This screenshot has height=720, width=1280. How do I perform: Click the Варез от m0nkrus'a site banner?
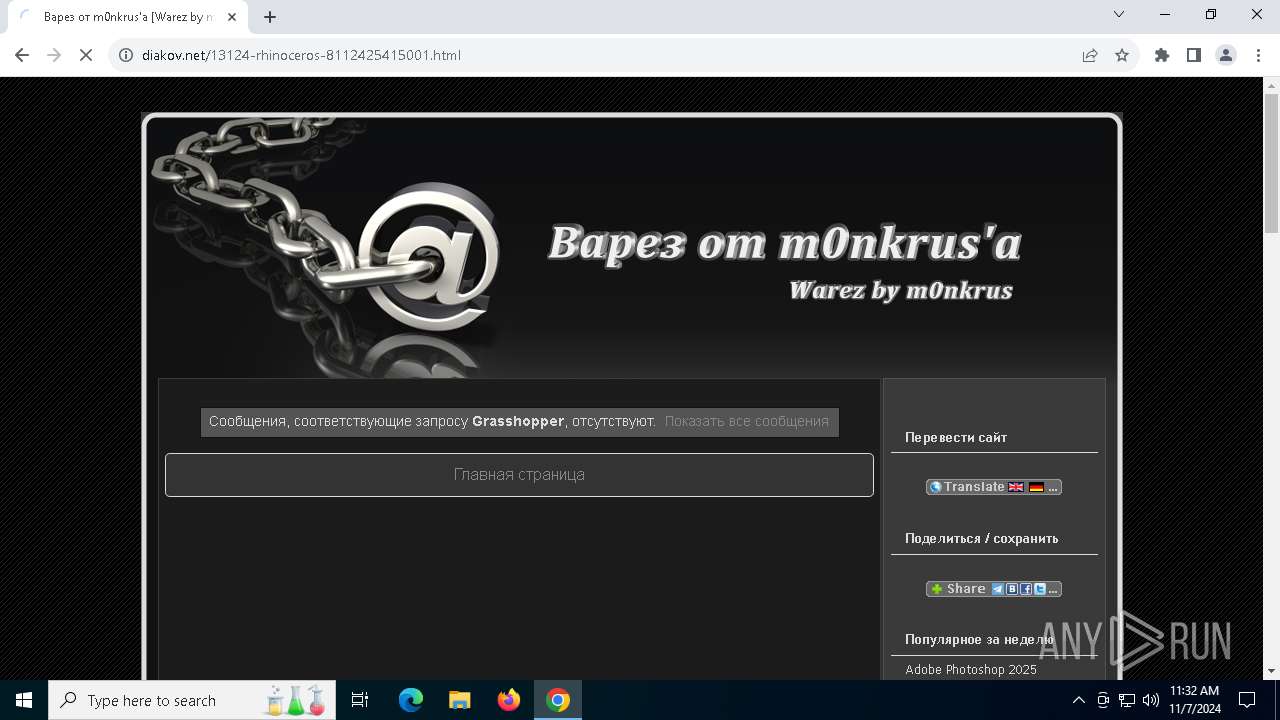click(x=632, y=247)
